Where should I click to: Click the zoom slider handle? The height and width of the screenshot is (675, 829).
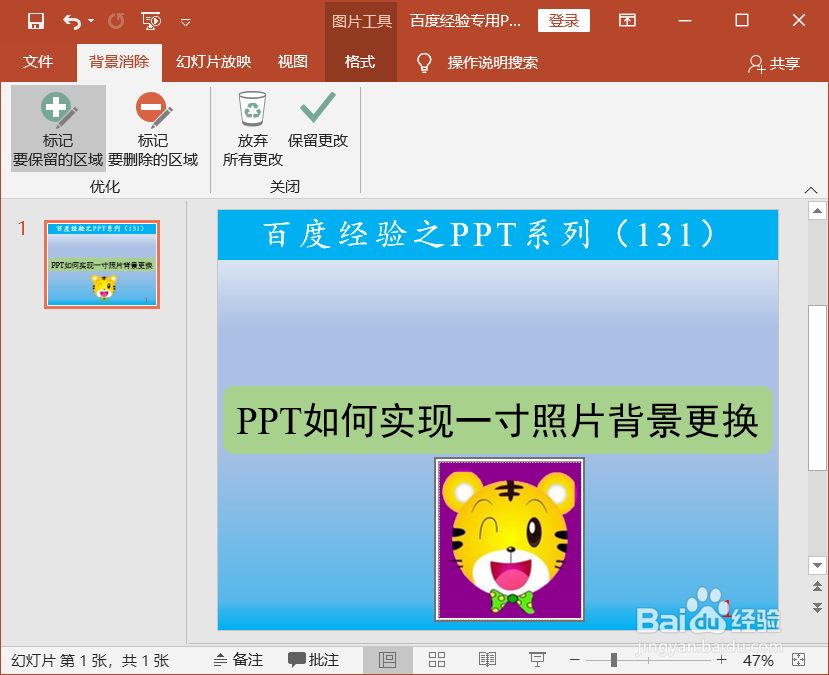pyautogui.click(x=614, y=660)
